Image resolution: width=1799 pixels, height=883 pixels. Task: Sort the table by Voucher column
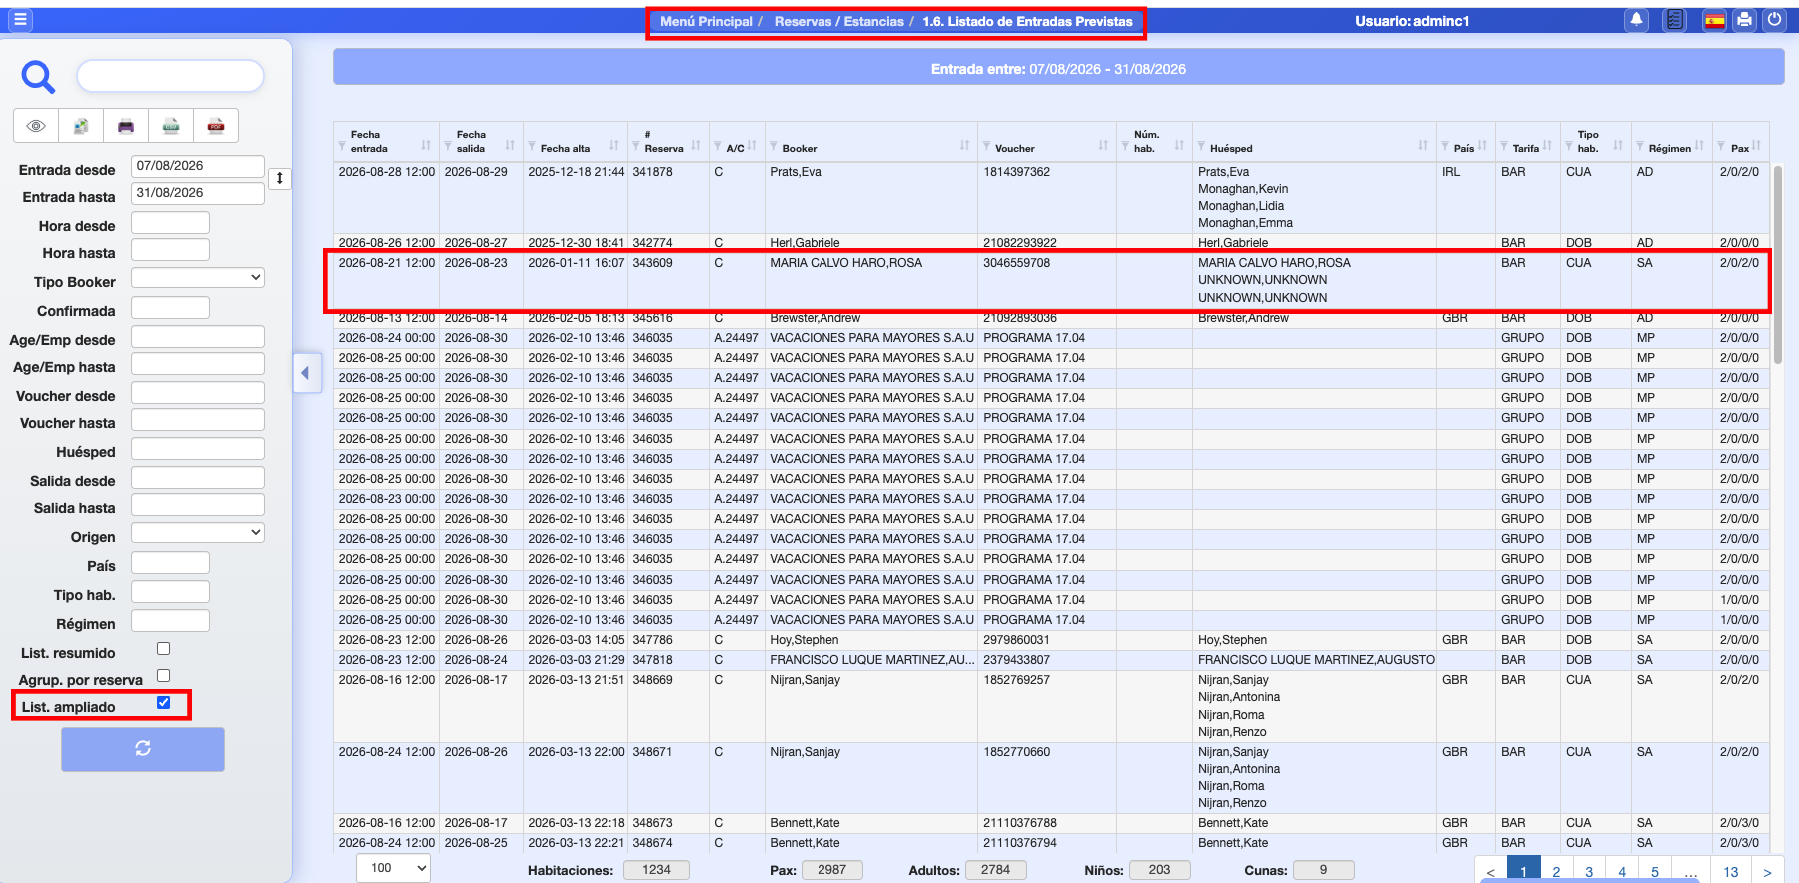coord(1103,146)
